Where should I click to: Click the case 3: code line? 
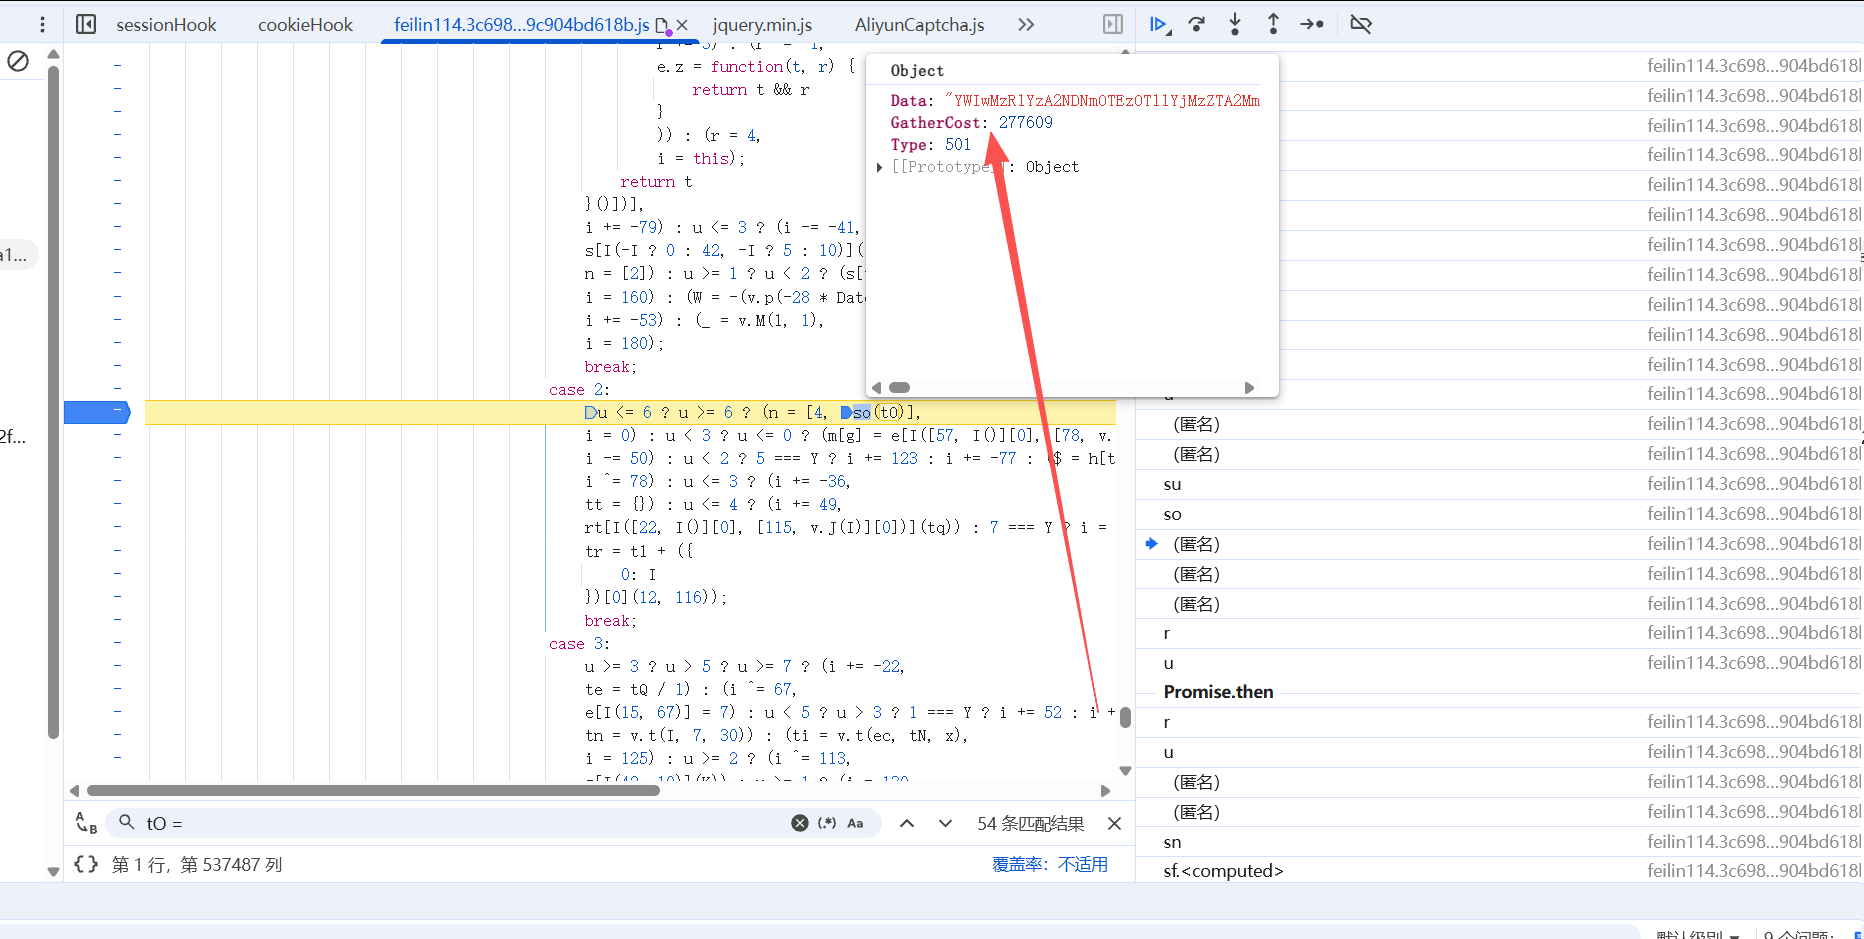coord(579,644)
